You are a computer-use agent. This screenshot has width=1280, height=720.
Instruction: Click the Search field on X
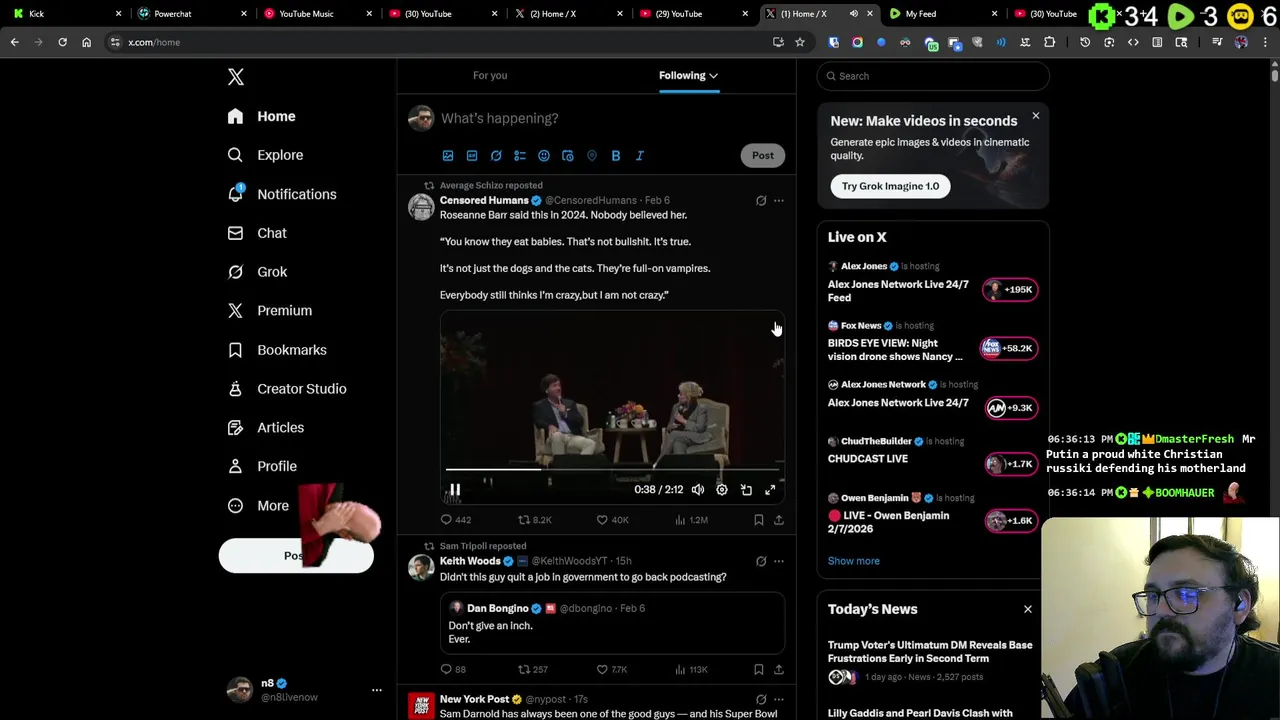point(933,76)
